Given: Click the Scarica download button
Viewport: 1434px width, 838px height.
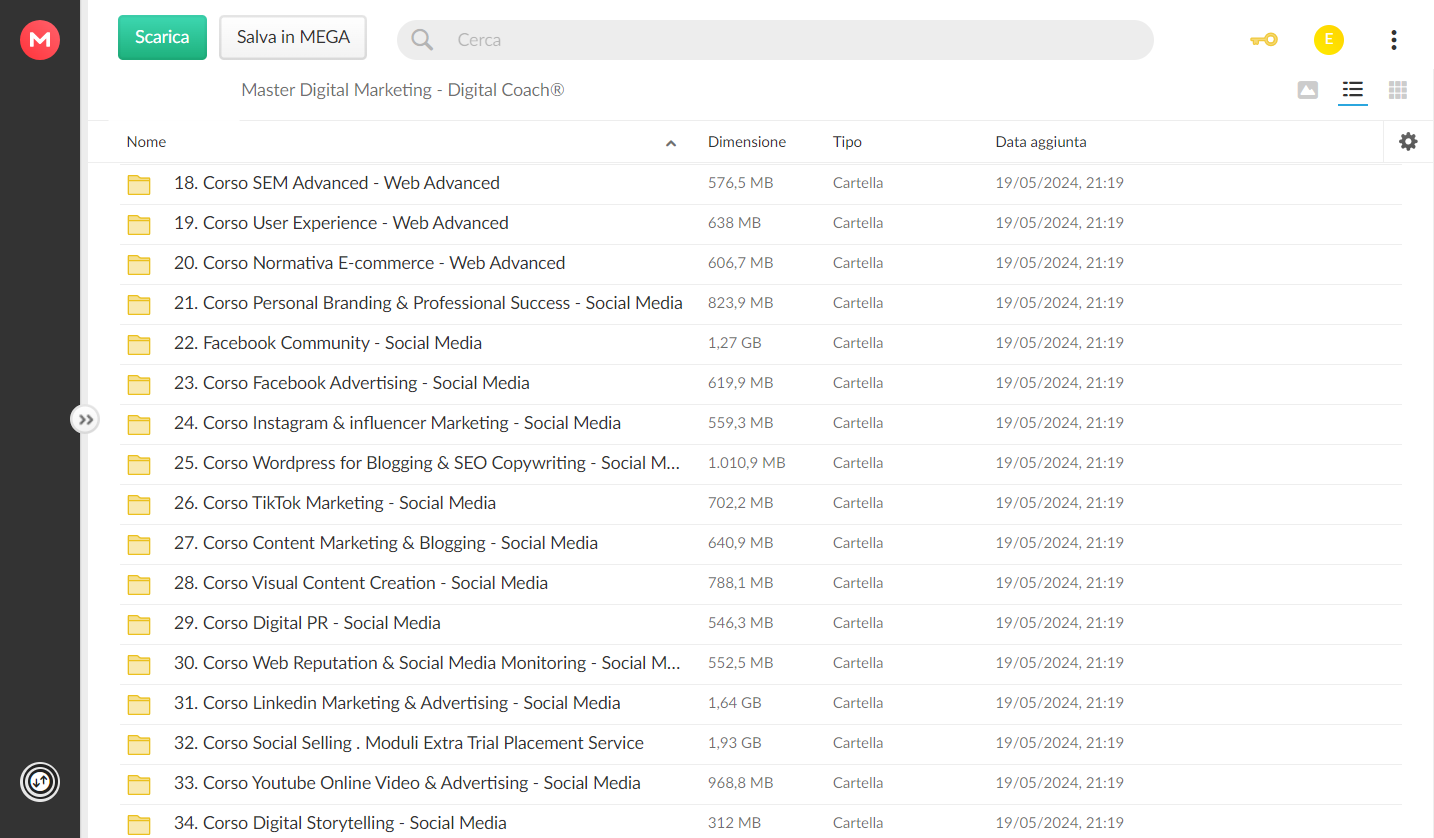Looking at the screenshot, I should pos(162,37).
